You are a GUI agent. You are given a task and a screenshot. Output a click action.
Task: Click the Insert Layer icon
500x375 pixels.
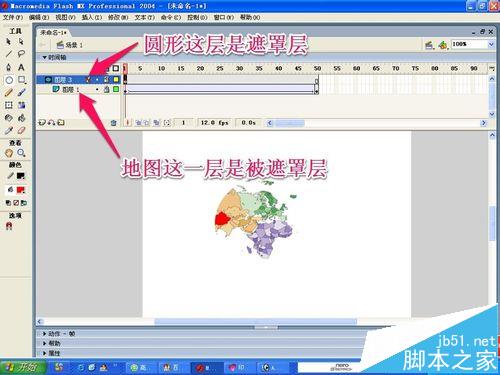pyautogui.click(x=42, y=123)
